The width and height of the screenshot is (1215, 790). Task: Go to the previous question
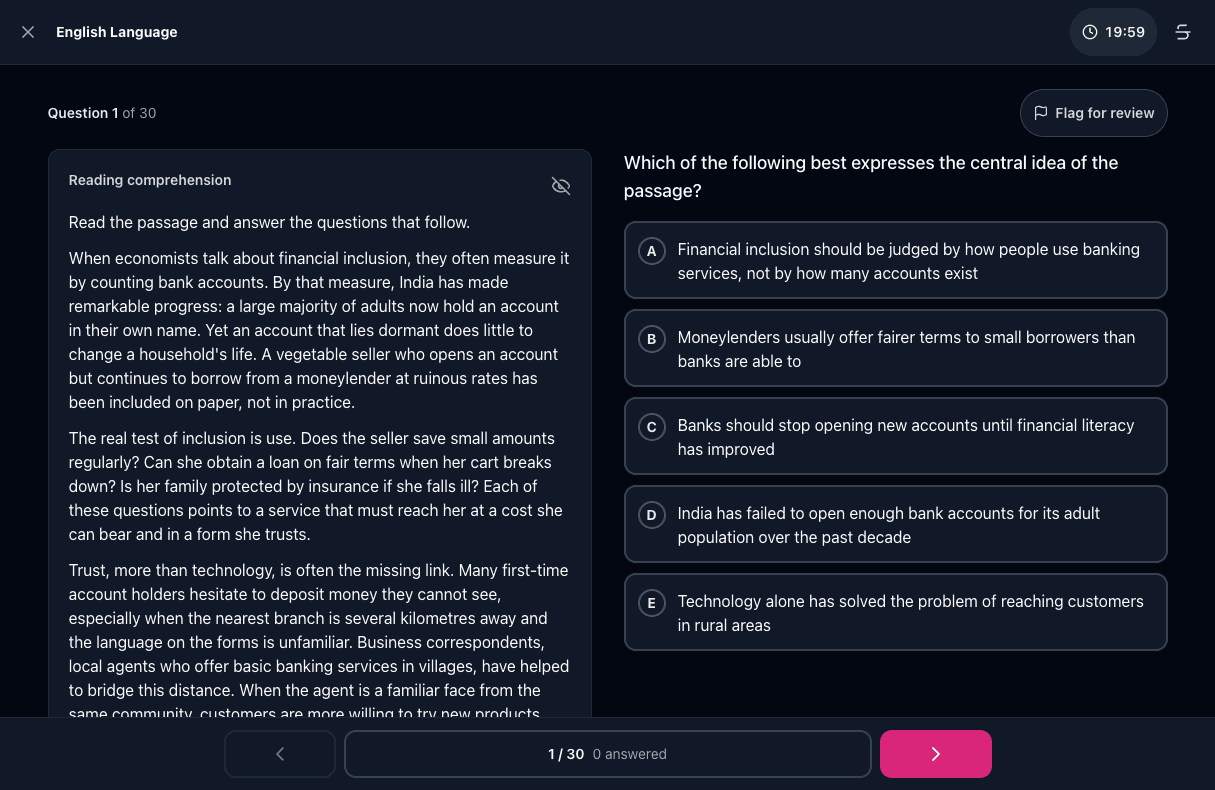[x=280, y=754]
